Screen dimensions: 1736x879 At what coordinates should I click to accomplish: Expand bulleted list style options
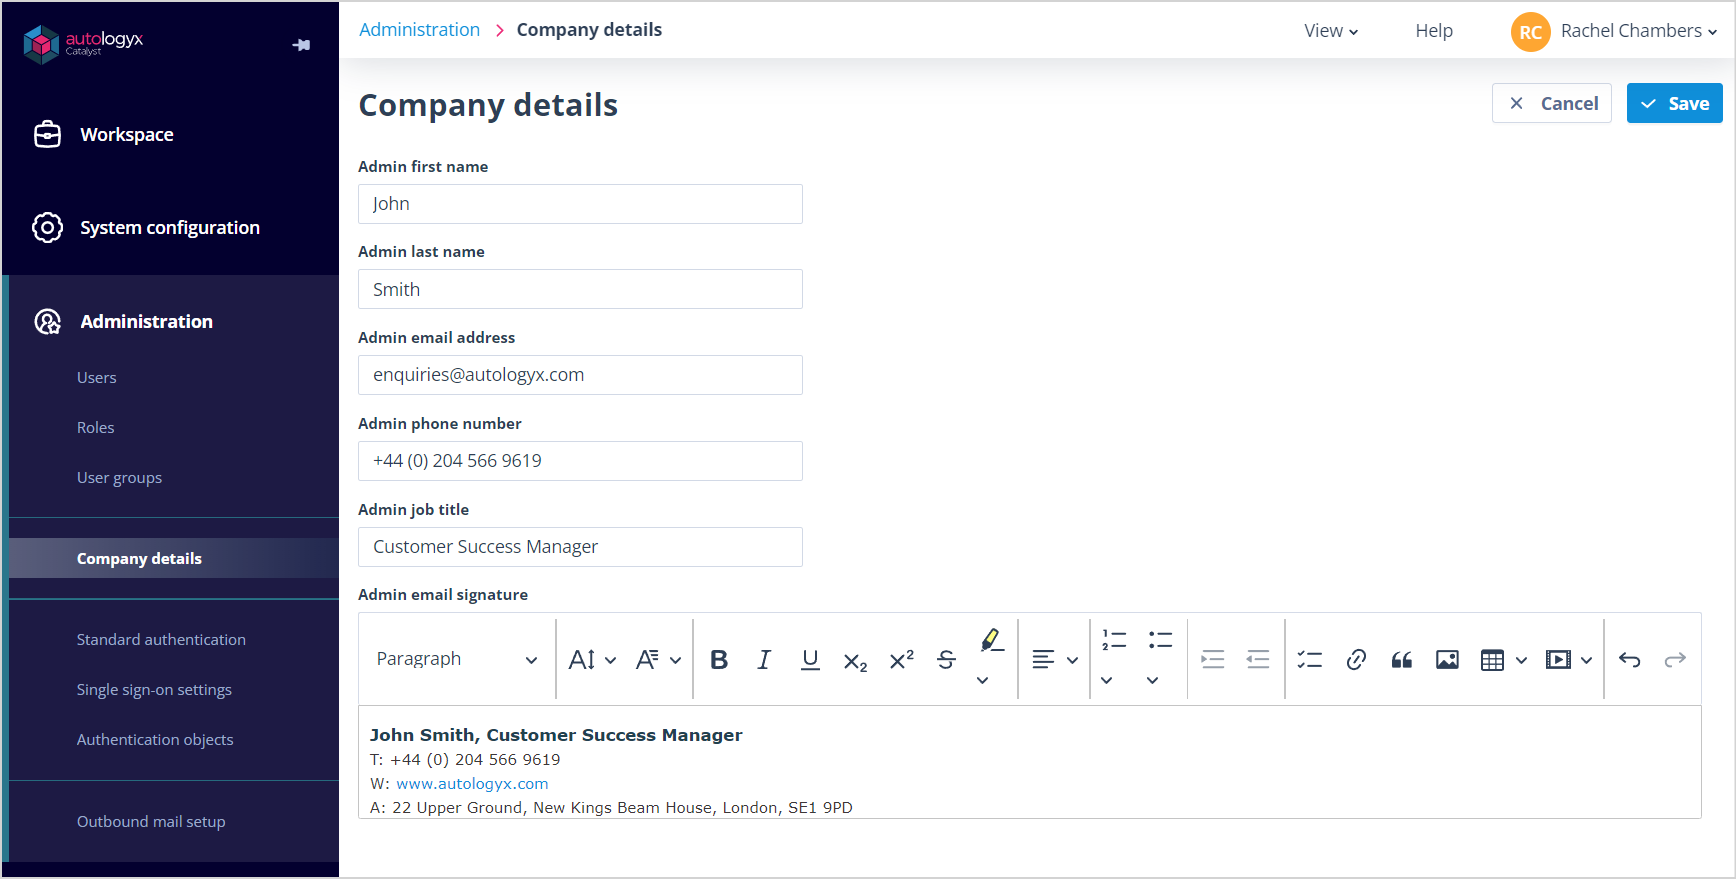click(x=1152, y=680)
